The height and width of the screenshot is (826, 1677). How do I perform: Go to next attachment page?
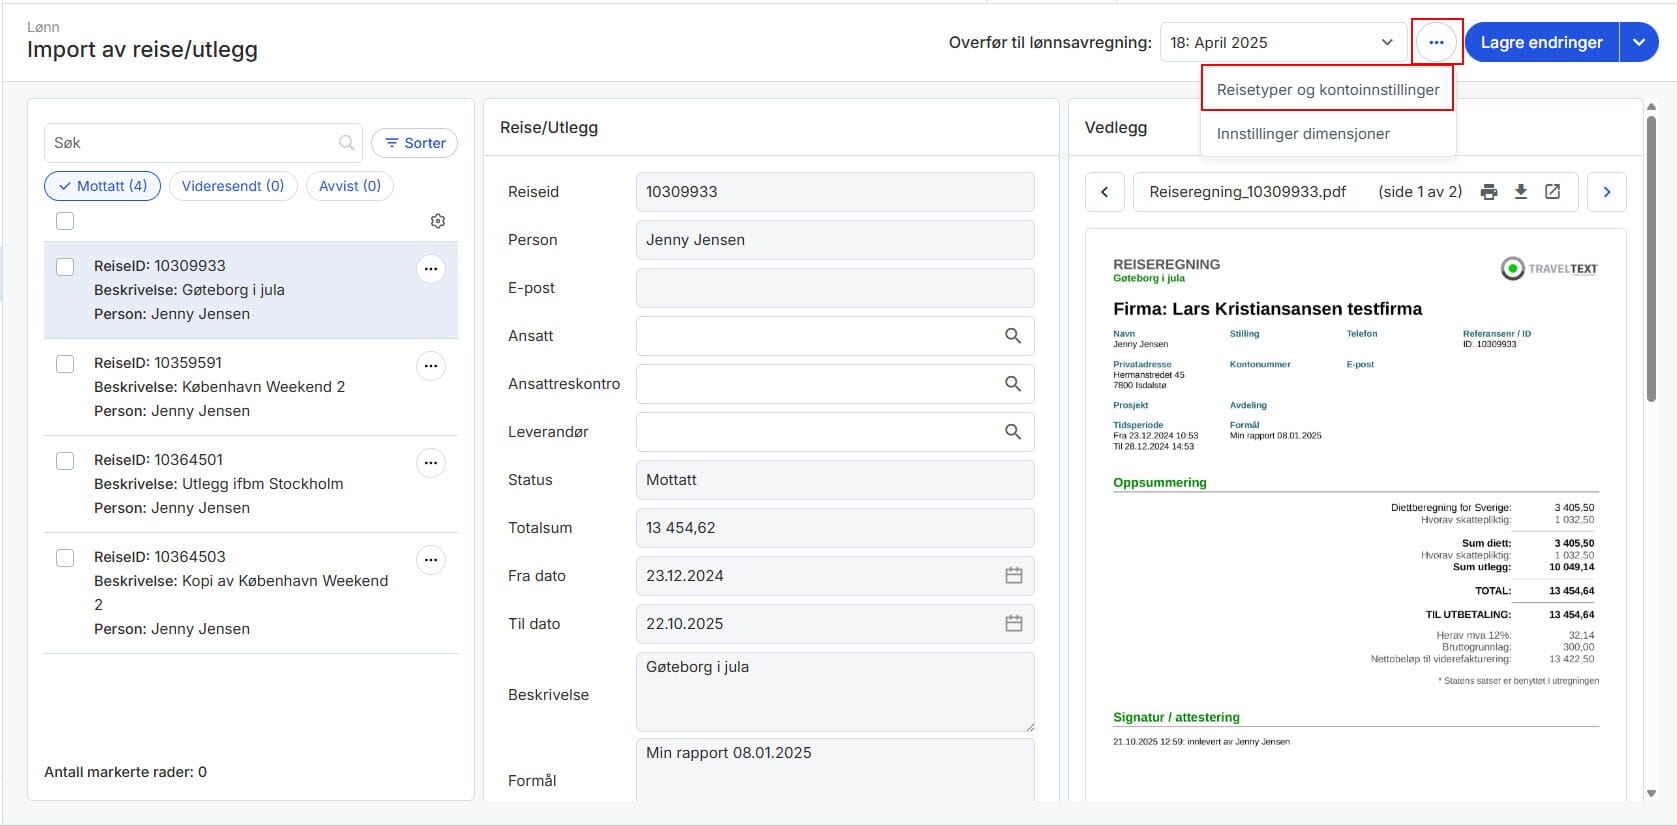pos(1606,192)
